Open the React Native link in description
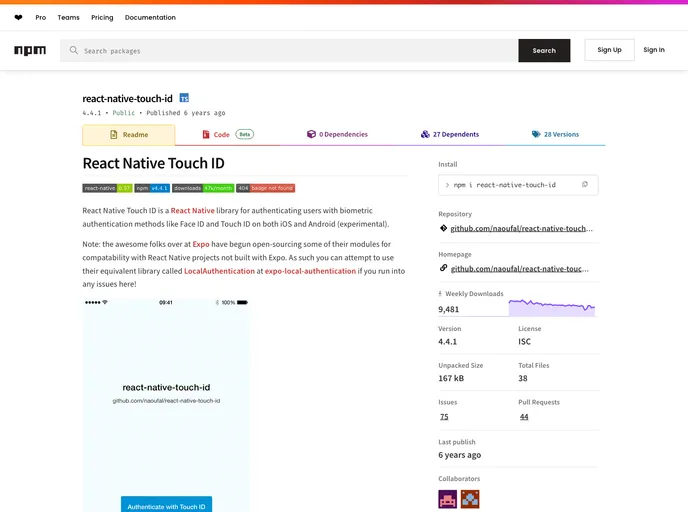 coord(193,211)
